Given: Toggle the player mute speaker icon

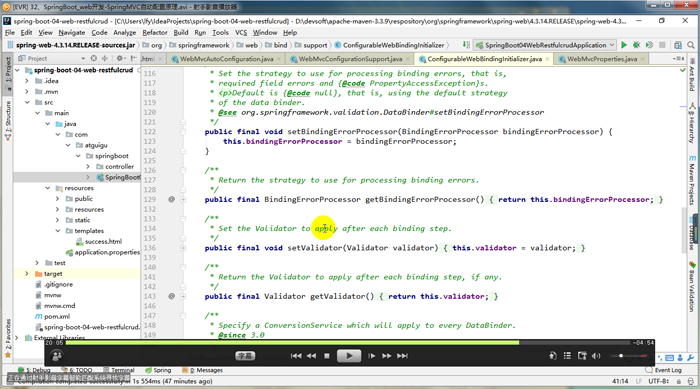Looking at the screenshot, I should pos(596,356).
